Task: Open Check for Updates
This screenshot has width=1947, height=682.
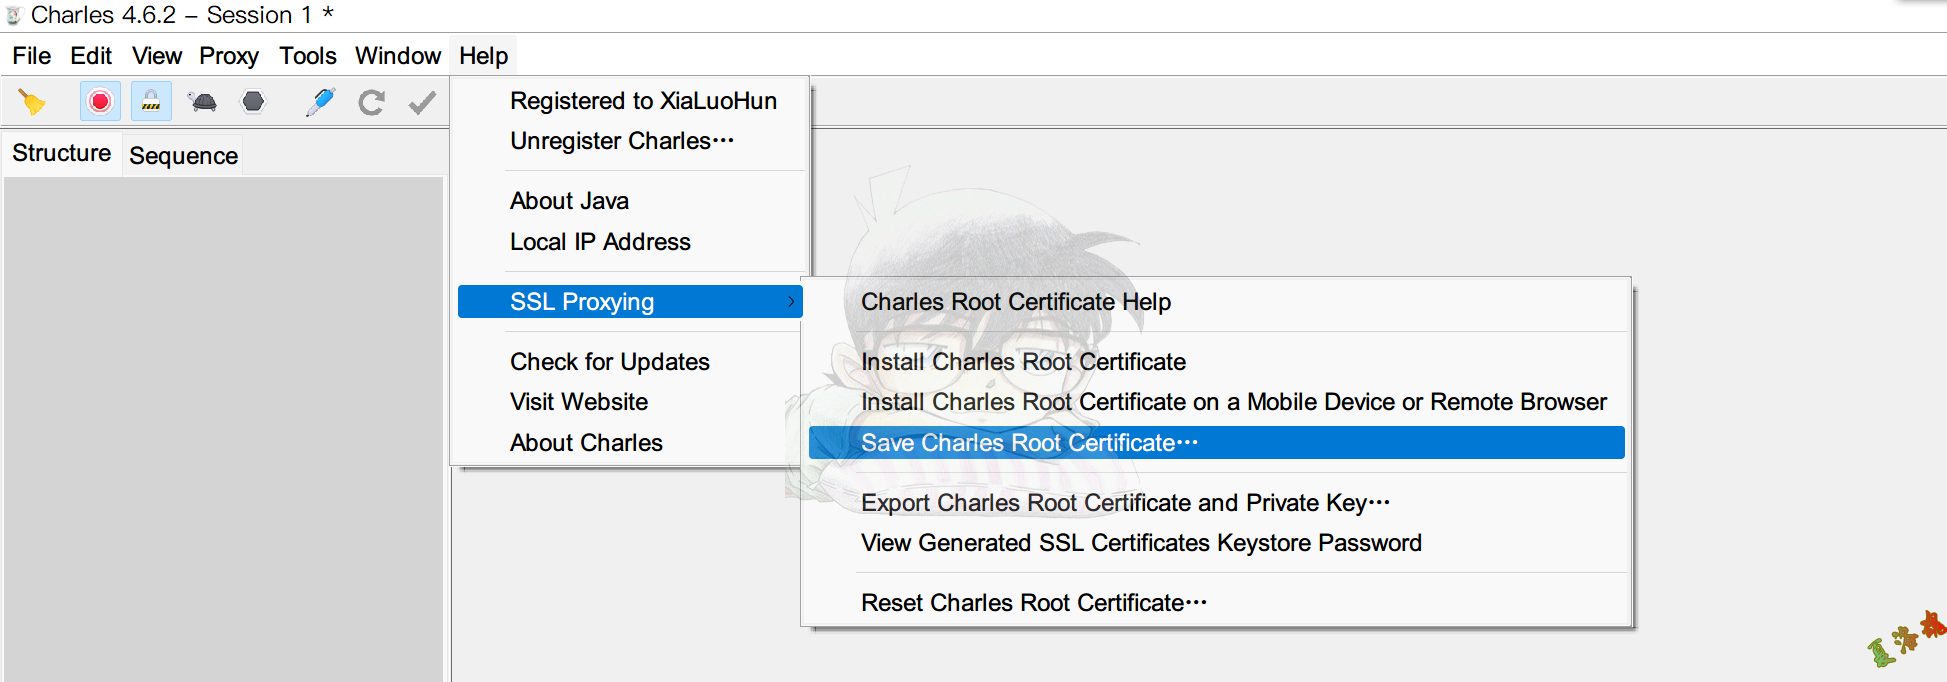Action: [609, 362]
